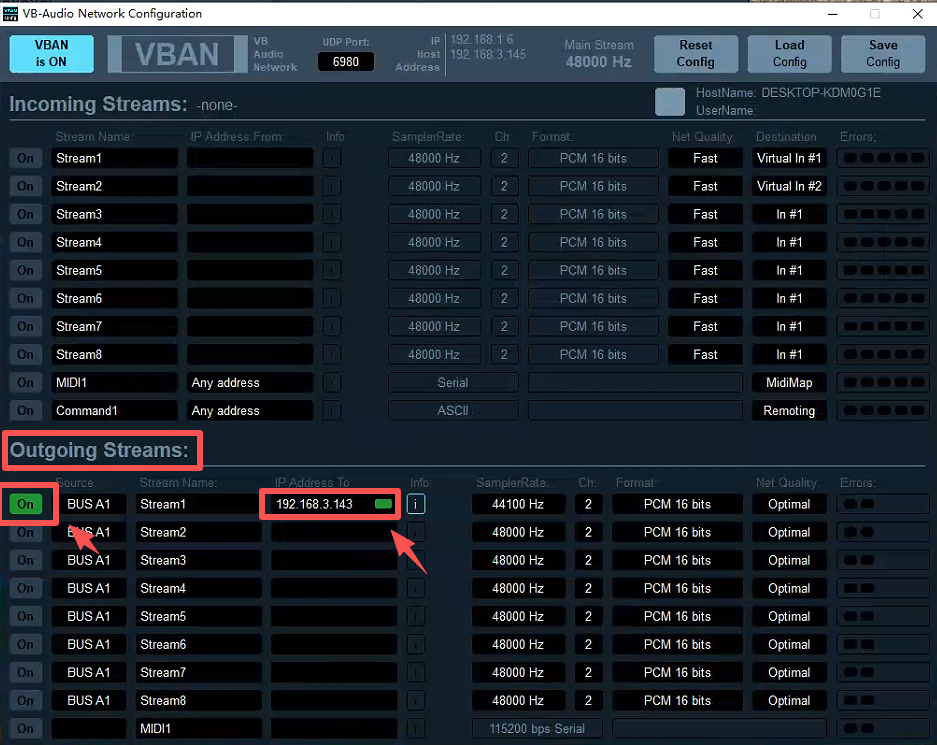The image size is (937, 745).
Task: Turn off VBAN with the VBAN is ON button
Action: [51, 54]
